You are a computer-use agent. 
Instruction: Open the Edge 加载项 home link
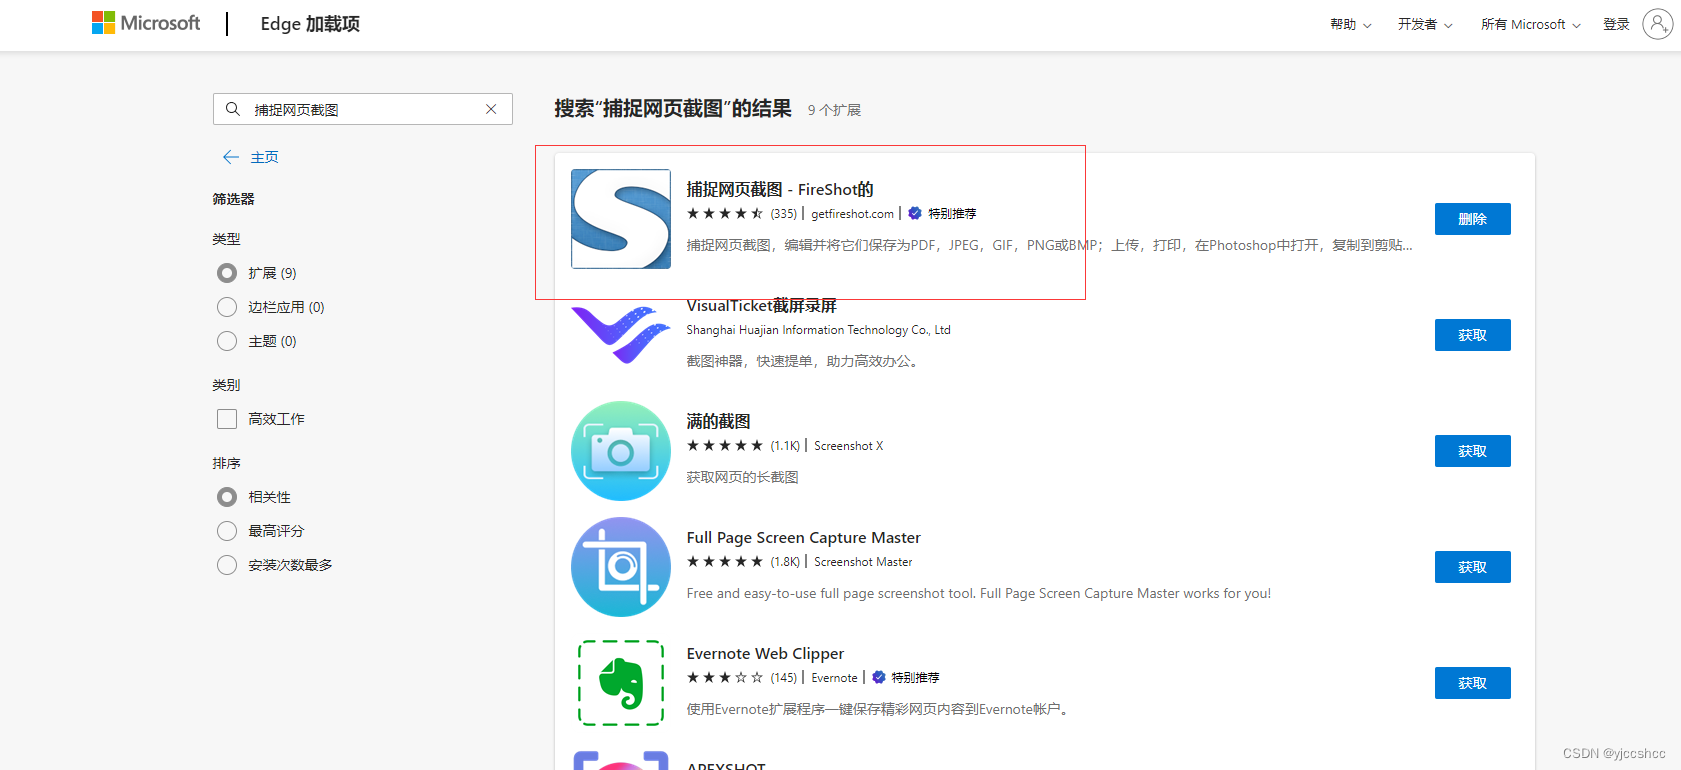coord(310,23)
